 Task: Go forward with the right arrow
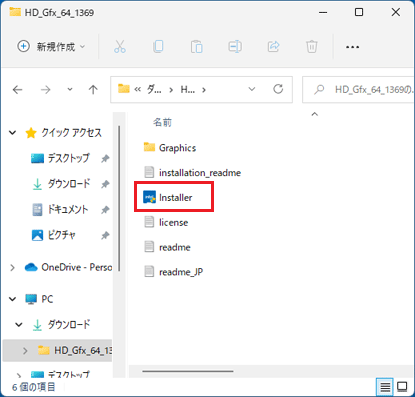(x=45, y=89)
